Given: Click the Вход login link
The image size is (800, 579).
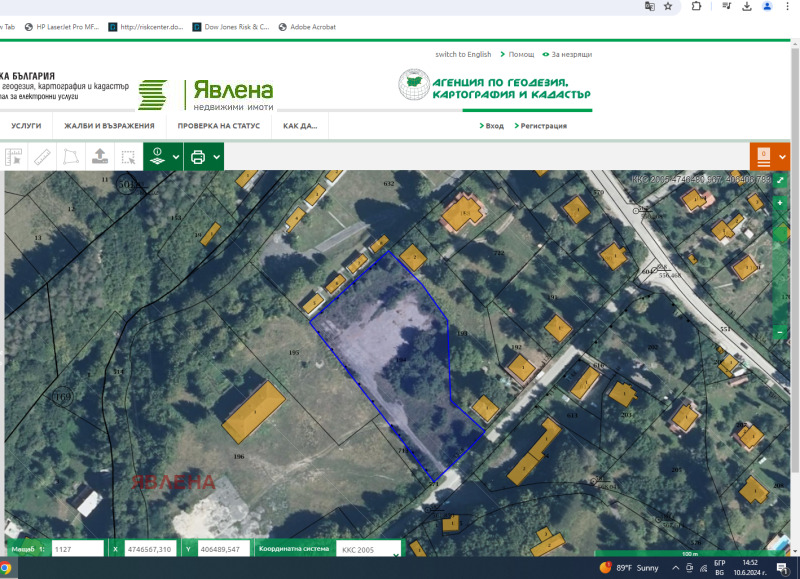Looking at the screenshot, I should [x=493, y=126].
